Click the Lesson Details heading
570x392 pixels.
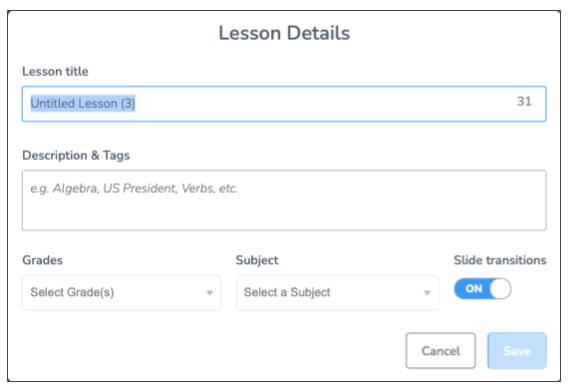(284, 33)
